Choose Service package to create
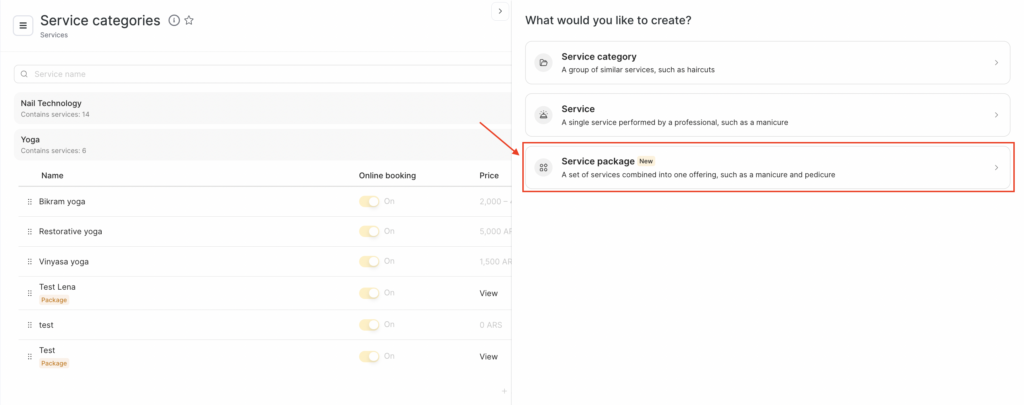 [767, 167]
